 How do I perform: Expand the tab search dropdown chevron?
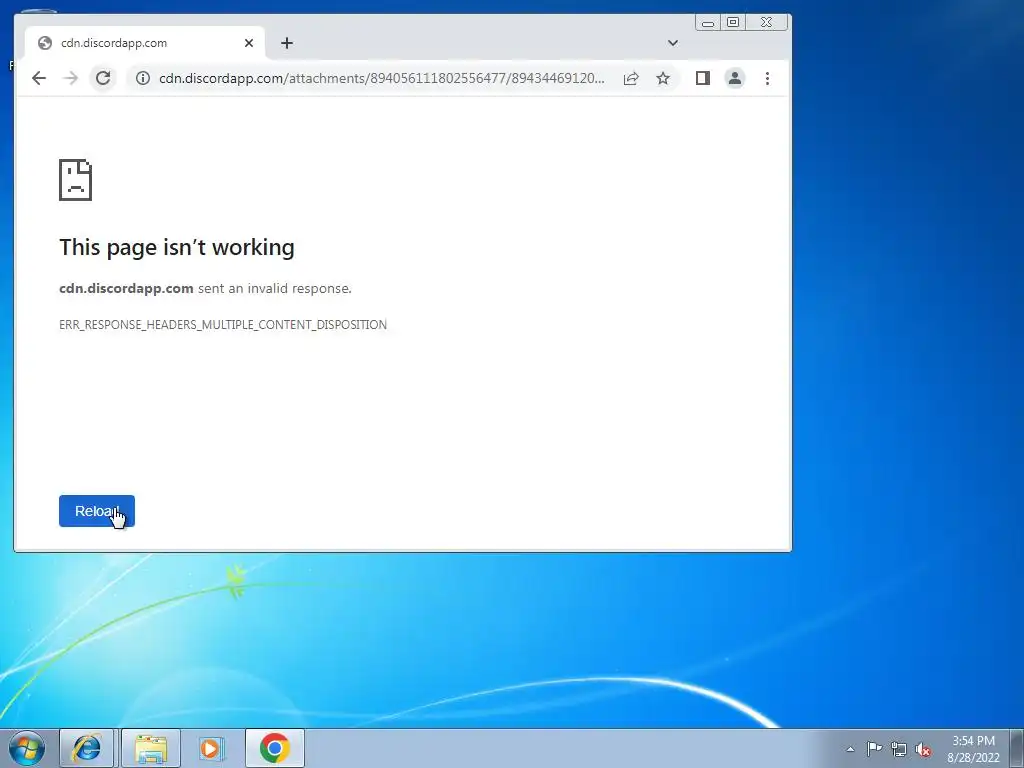click(673, 43)
